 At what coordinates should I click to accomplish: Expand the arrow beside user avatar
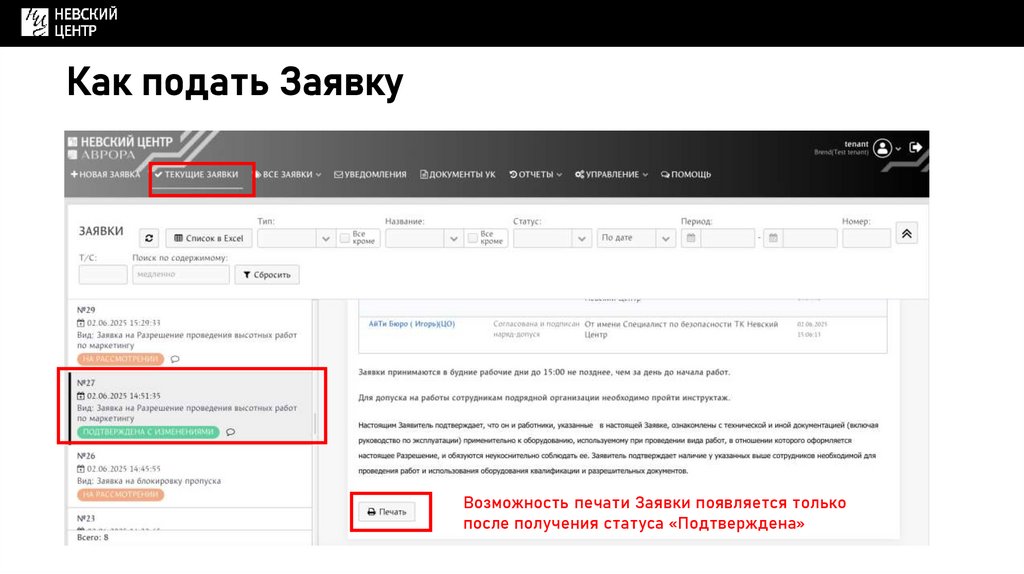coord(898,149)
